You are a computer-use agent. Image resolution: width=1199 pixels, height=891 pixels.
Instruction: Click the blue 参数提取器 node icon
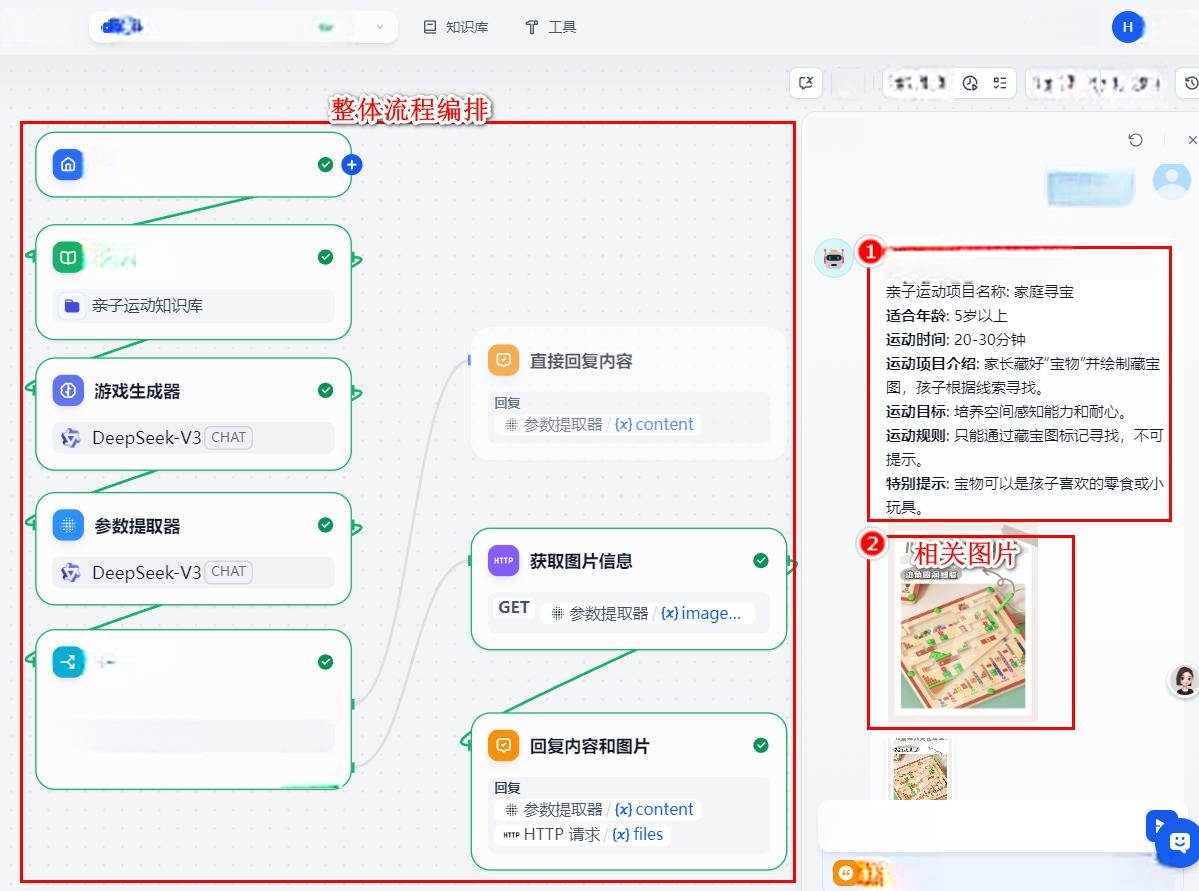point(68,525)
